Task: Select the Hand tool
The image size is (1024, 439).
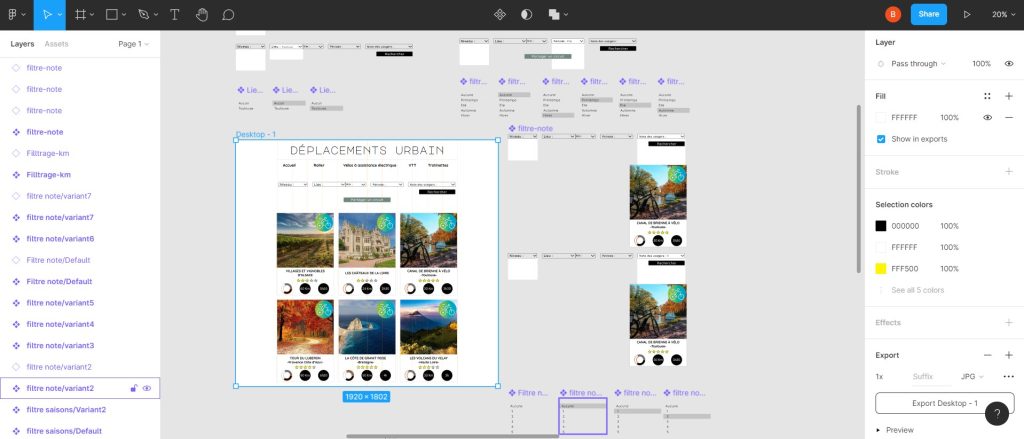Action: 202,14
